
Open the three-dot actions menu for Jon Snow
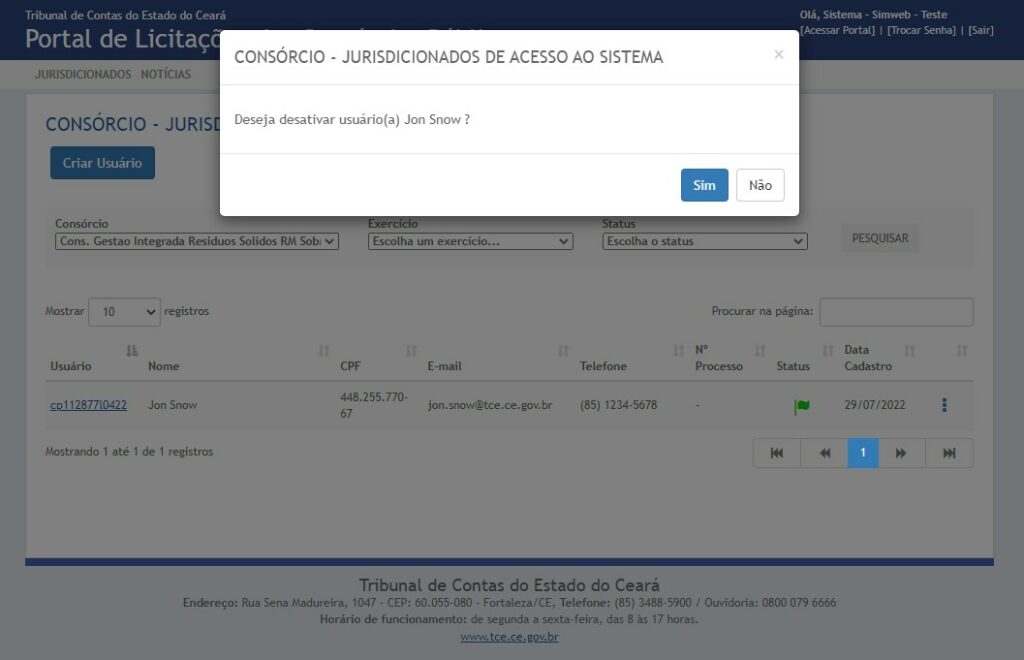[944, 405]
